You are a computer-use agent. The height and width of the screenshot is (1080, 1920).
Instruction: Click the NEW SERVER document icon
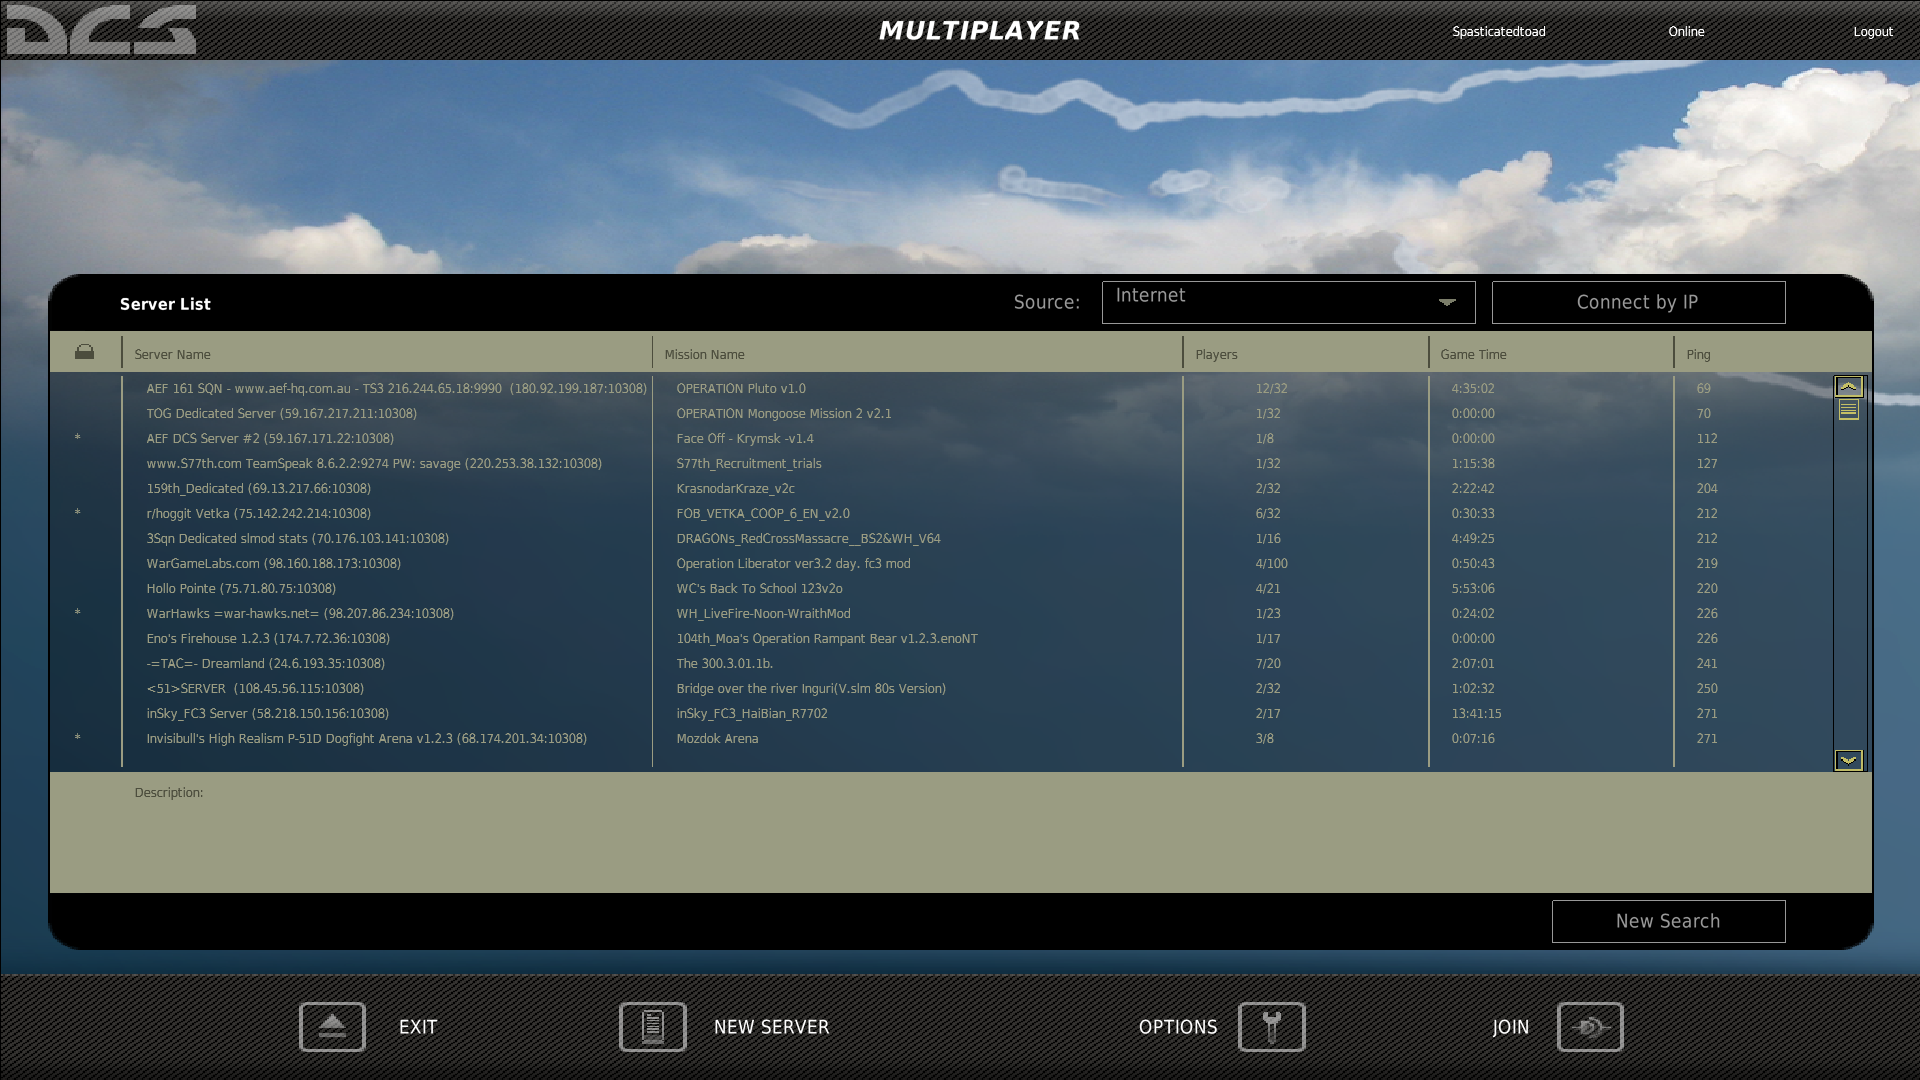point(653,1027)
